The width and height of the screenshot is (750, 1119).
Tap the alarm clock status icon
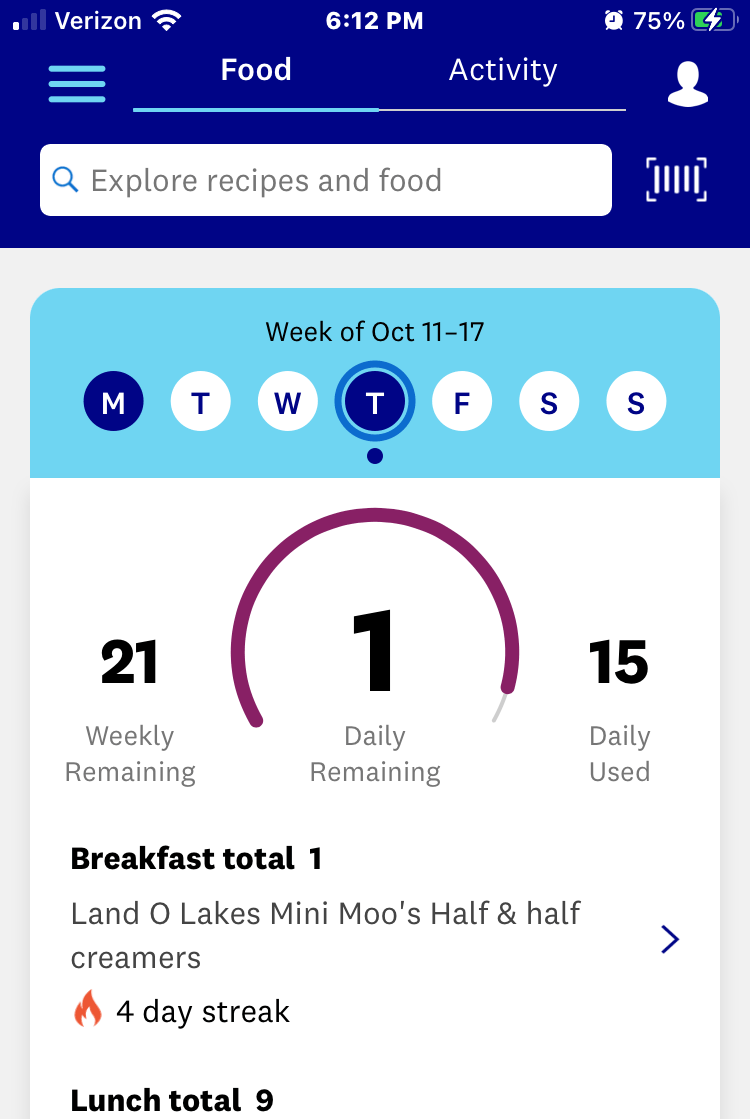pyautogui.click(x=613, y=20)
